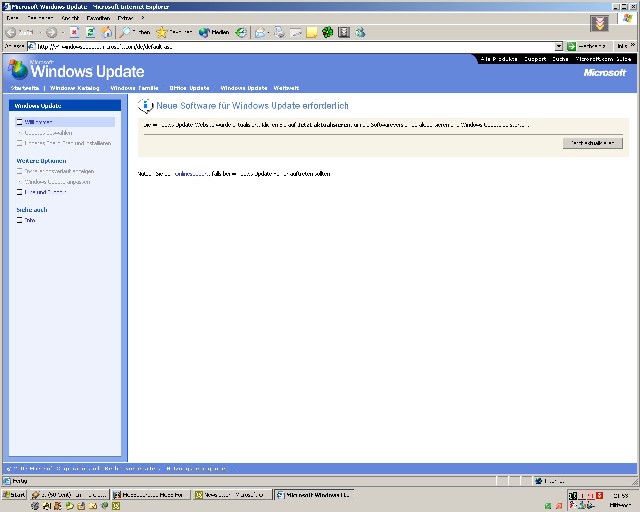640x512 pixels.
Task: Open the Windows Familie link
Action: [134, 88]
